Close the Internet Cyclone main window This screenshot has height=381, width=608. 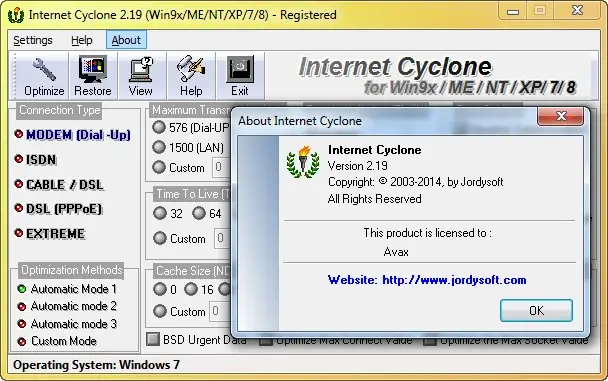pyautogui.click(x=578, y=10)
